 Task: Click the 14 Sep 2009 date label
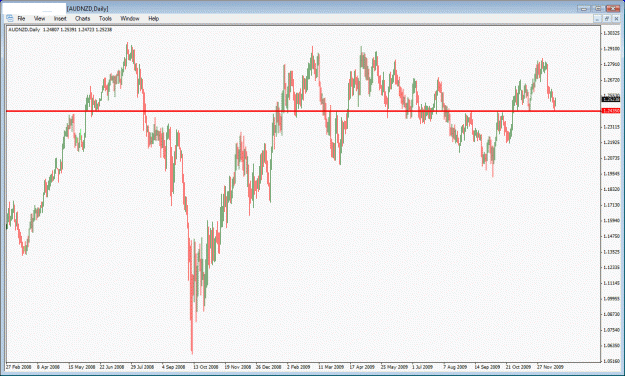[x=487, y=367]
